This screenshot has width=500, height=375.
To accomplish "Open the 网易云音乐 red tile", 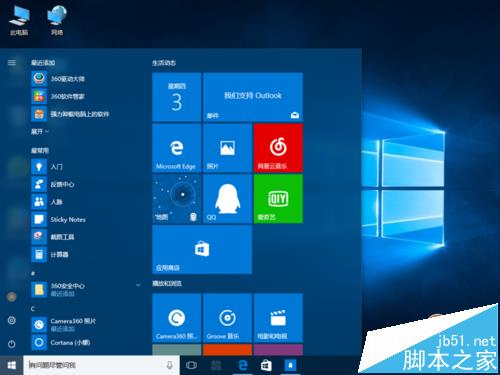I will tap(278, 148).
